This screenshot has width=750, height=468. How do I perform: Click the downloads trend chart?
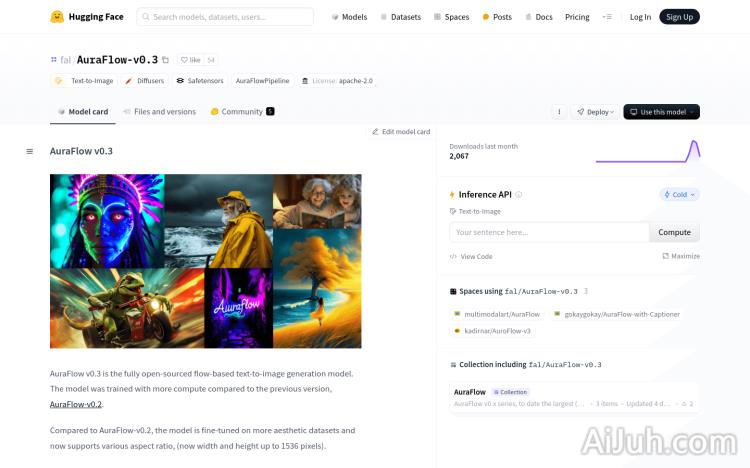[x=647, y=151]
